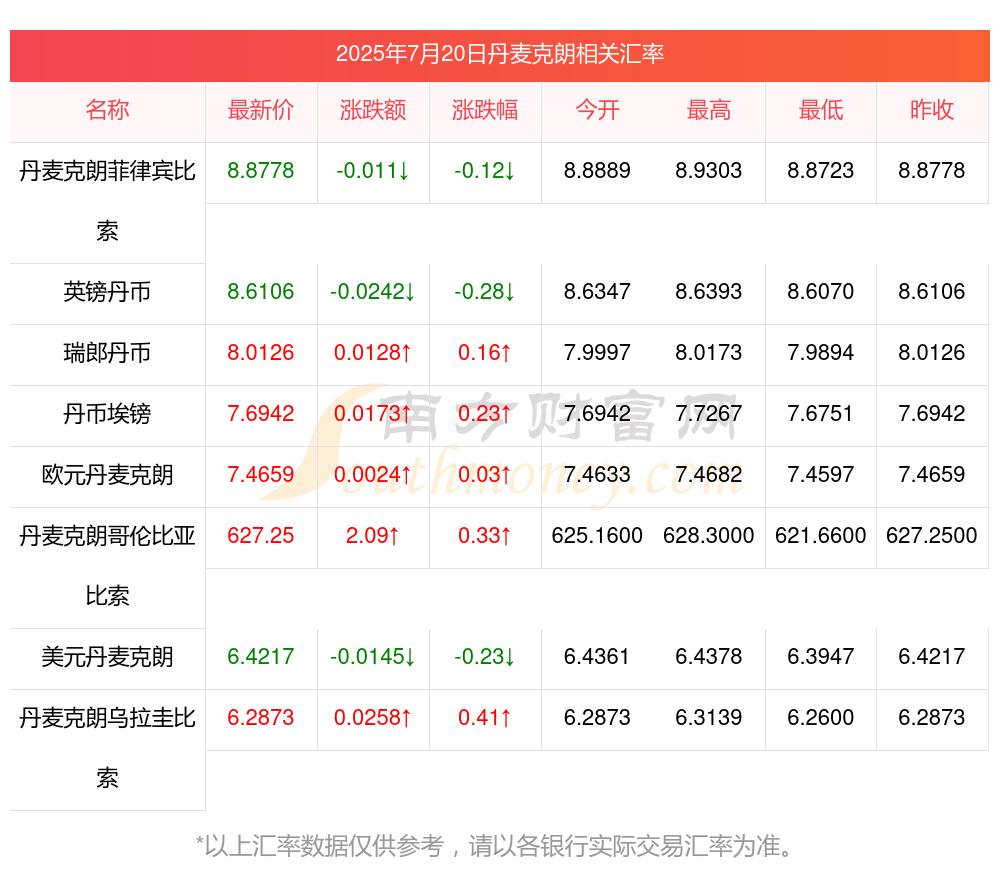Screen dimensions: 1000x877
Task: Click the 今开 column header
Action: tap(597, 110)
